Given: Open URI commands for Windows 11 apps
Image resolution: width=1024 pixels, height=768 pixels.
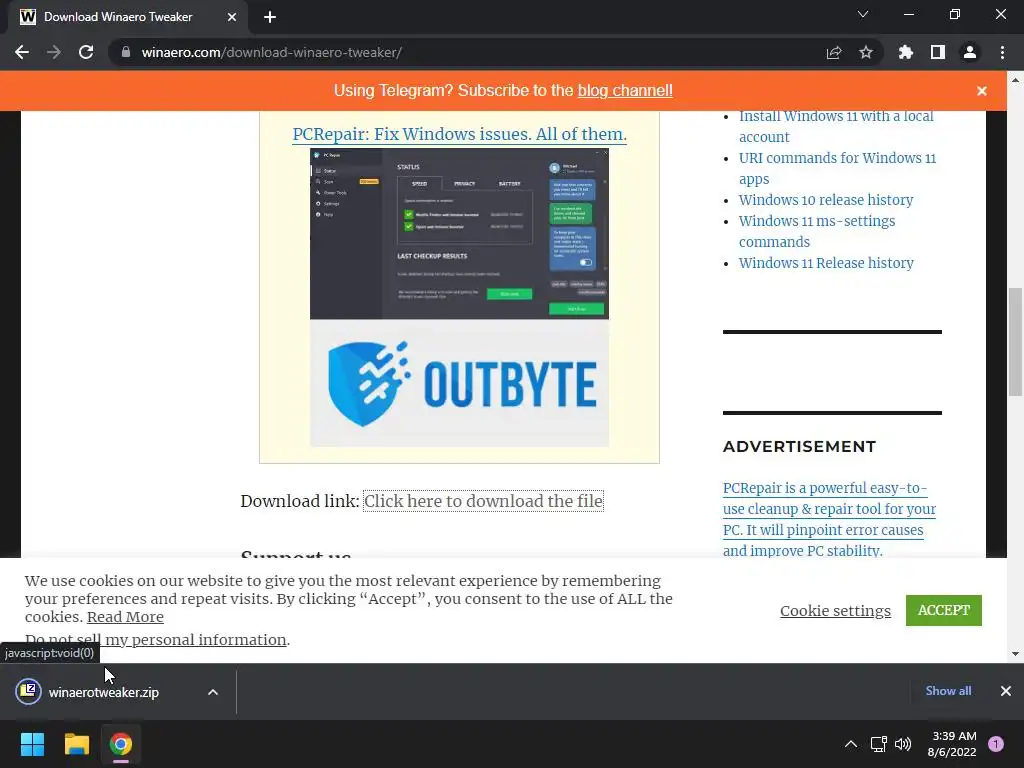Looking at the screenshot, I should pyautogui.click(x=837, y=168).
